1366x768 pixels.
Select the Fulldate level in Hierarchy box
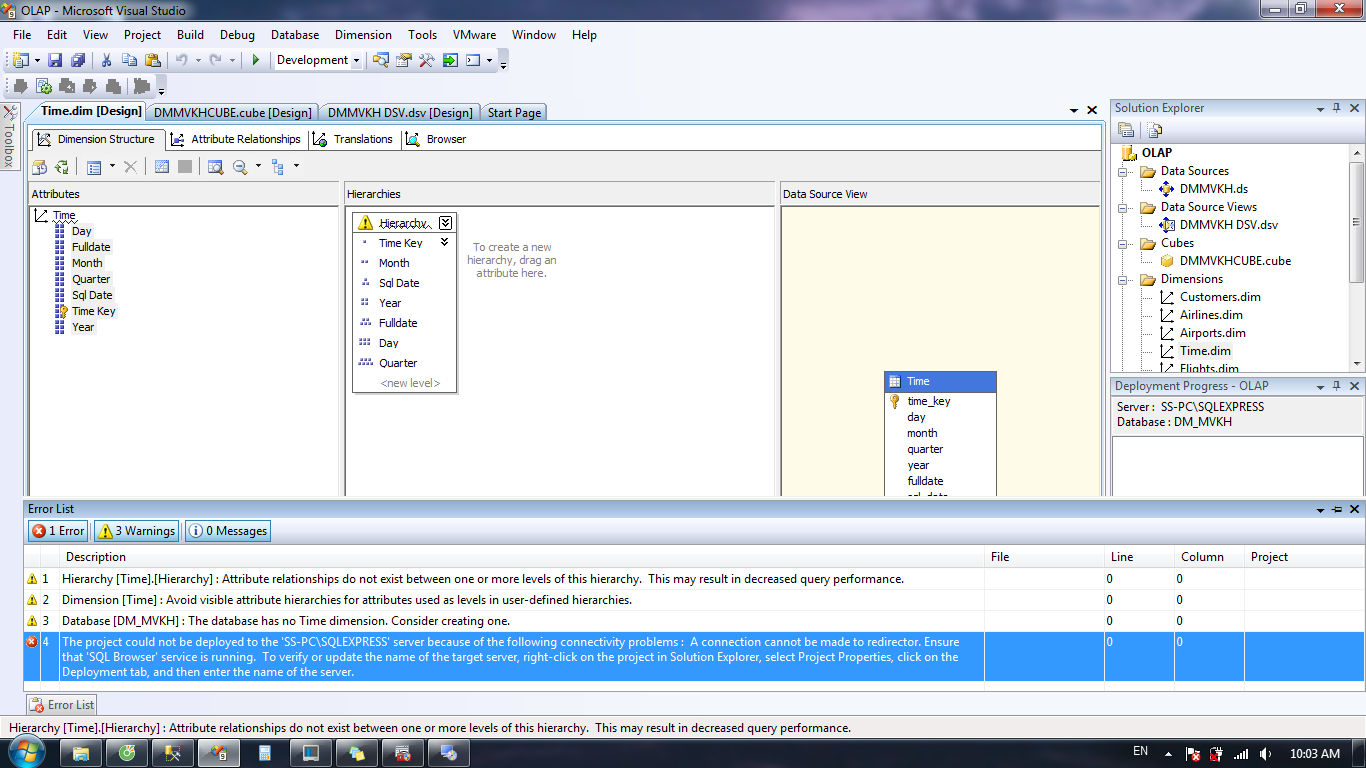tap(398, 323)
